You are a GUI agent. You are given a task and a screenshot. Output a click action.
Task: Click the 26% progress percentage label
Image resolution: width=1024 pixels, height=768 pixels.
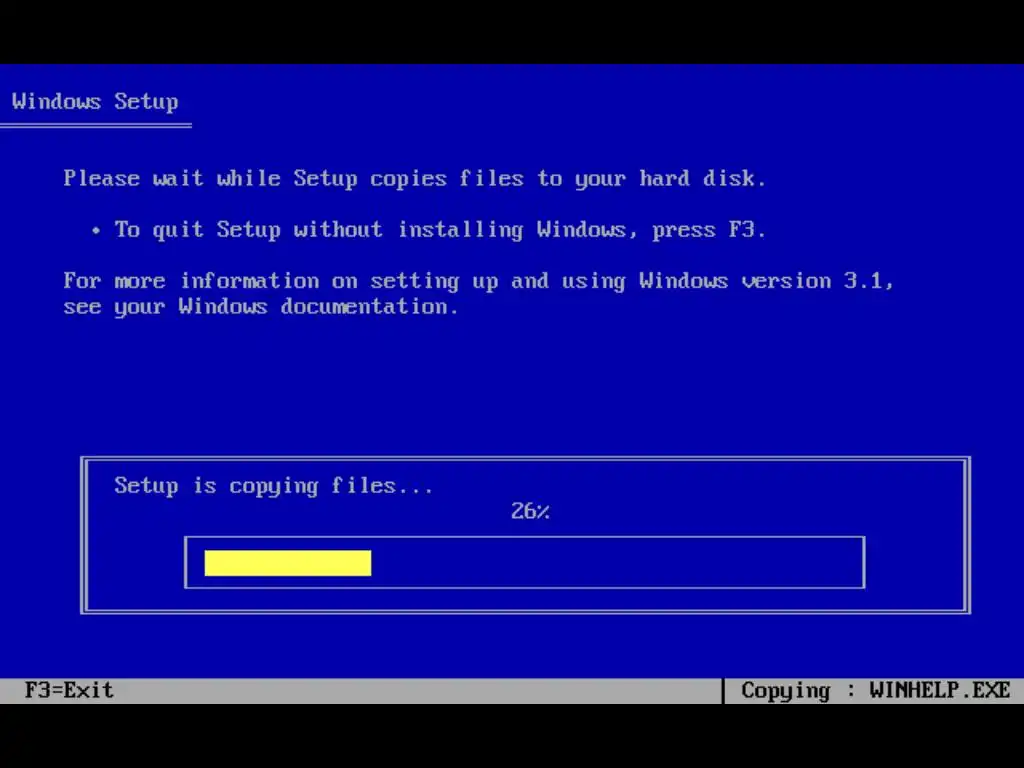(x=530, y=511)
